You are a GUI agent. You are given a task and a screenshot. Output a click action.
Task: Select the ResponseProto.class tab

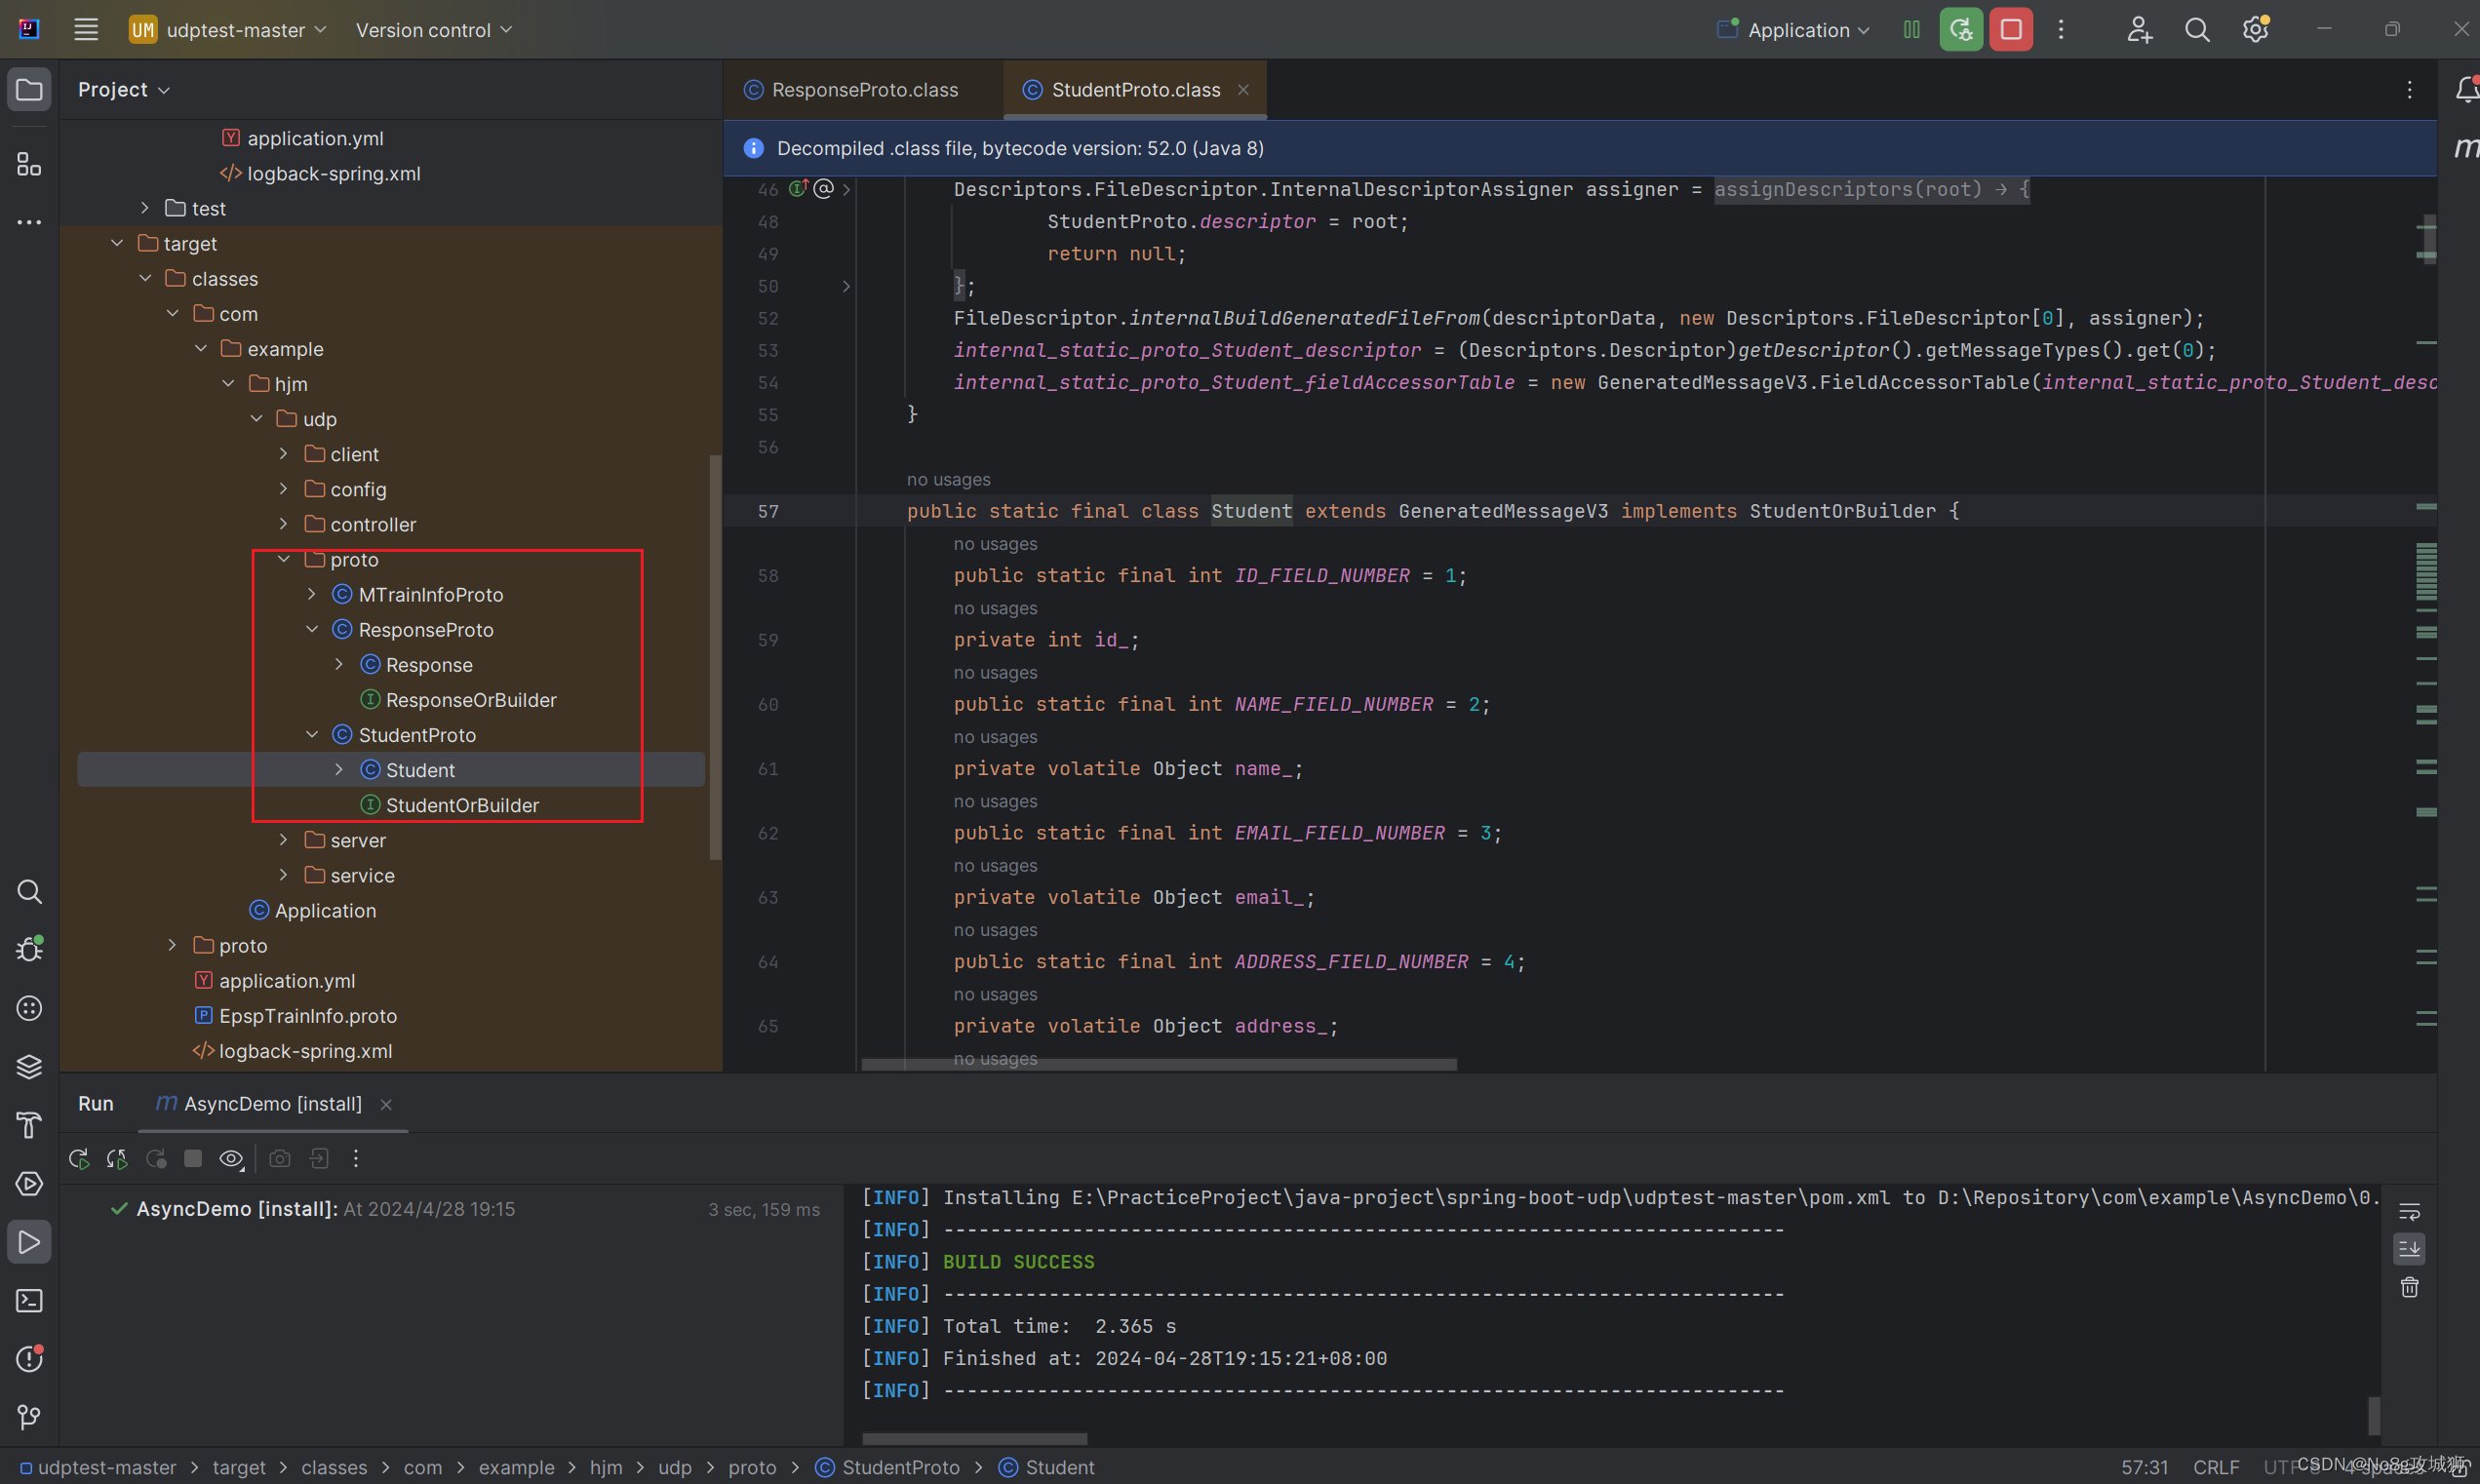(866, 89)
